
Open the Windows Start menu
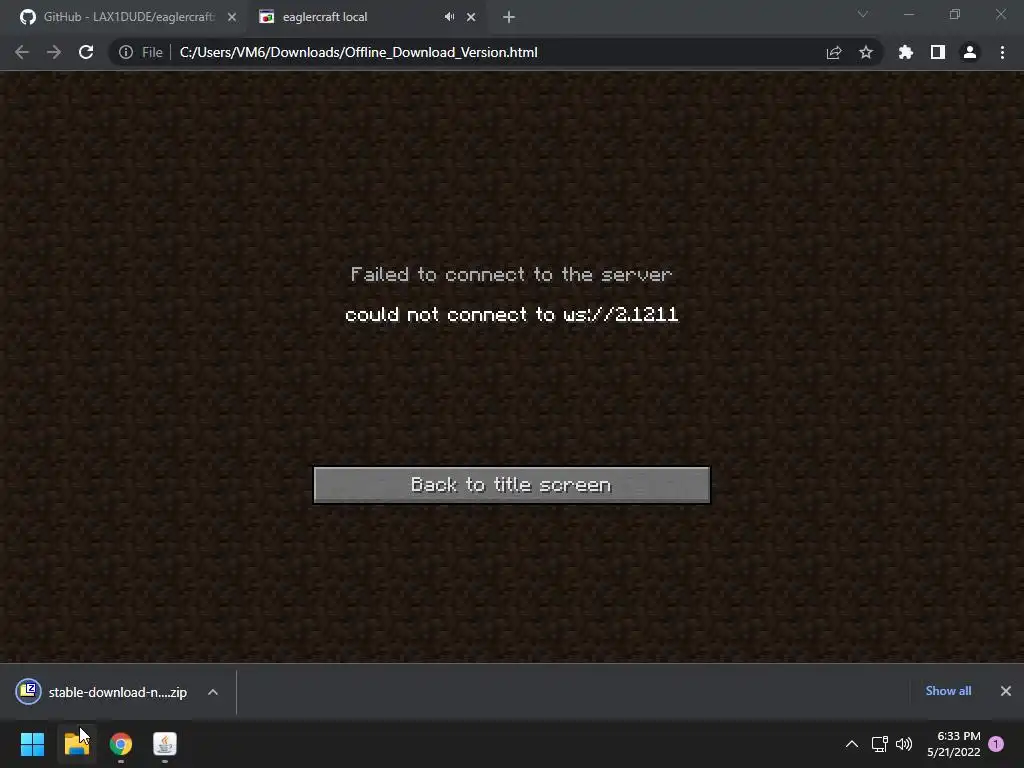(32, 744)
